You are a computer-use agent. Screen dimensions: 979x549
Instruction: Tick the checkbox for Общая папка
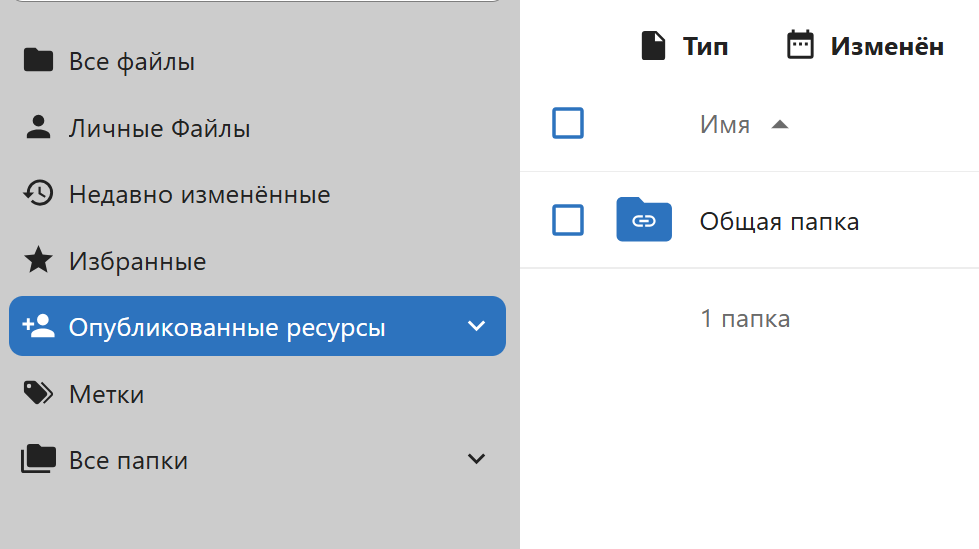click(x=568, y=220)
